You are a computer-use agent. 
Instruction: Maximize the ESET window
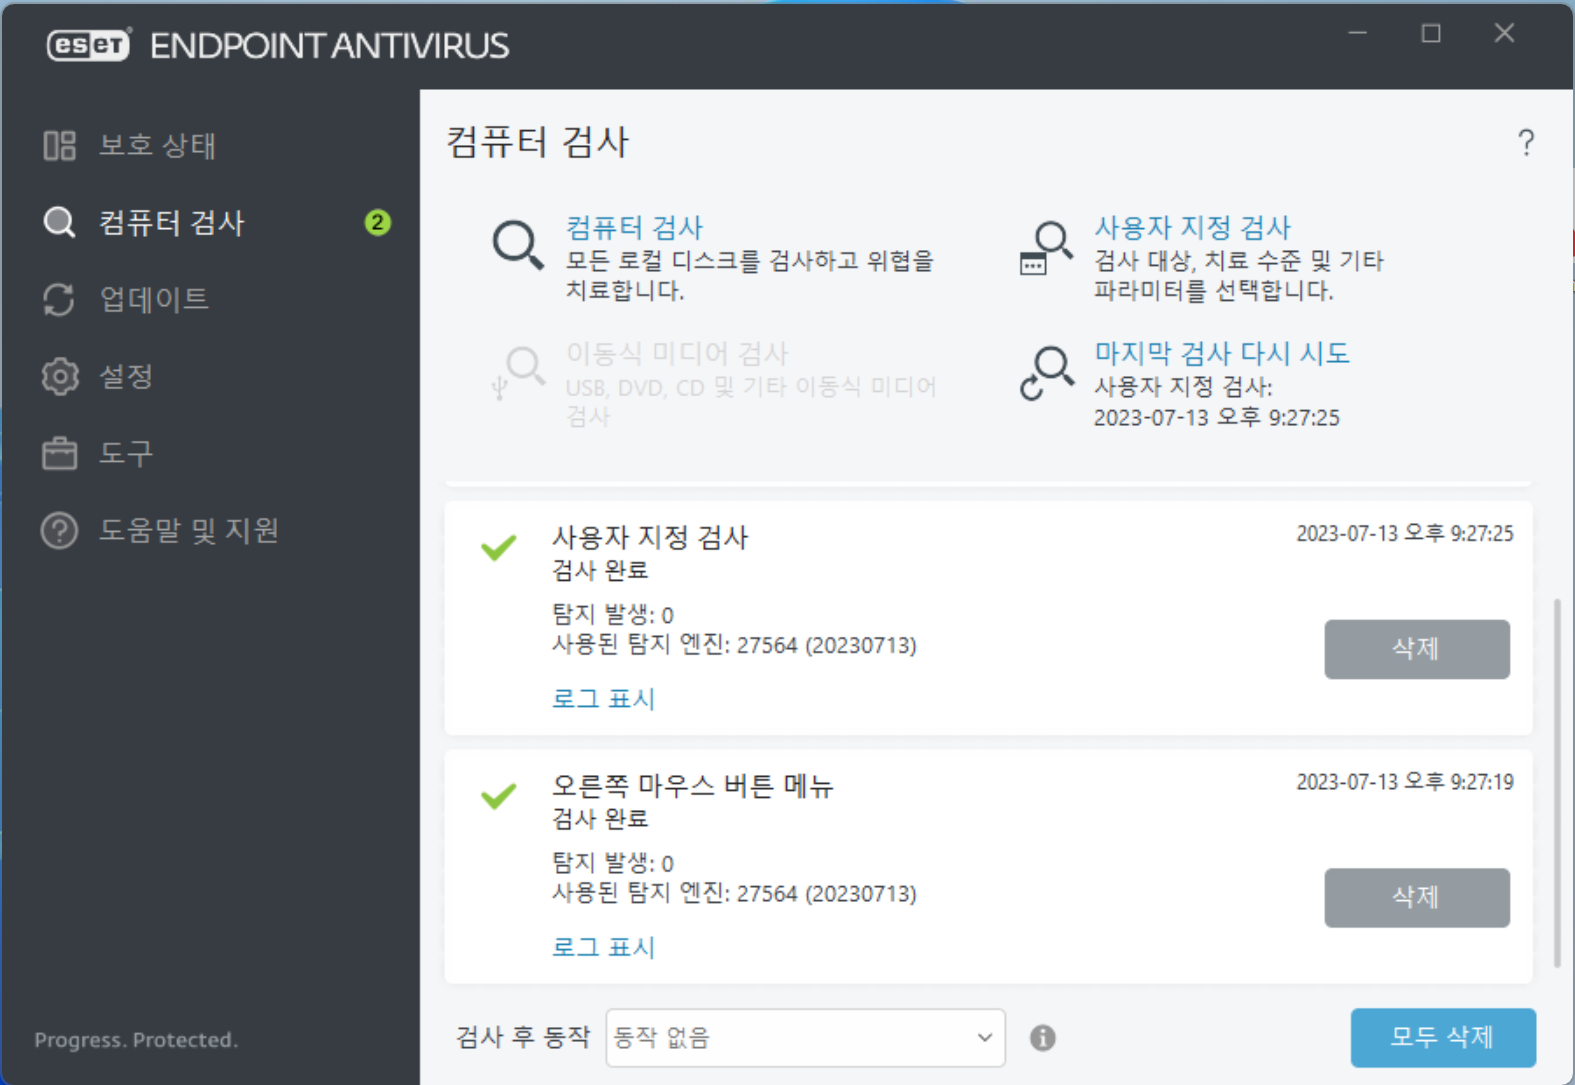(x=1431, y=33)
